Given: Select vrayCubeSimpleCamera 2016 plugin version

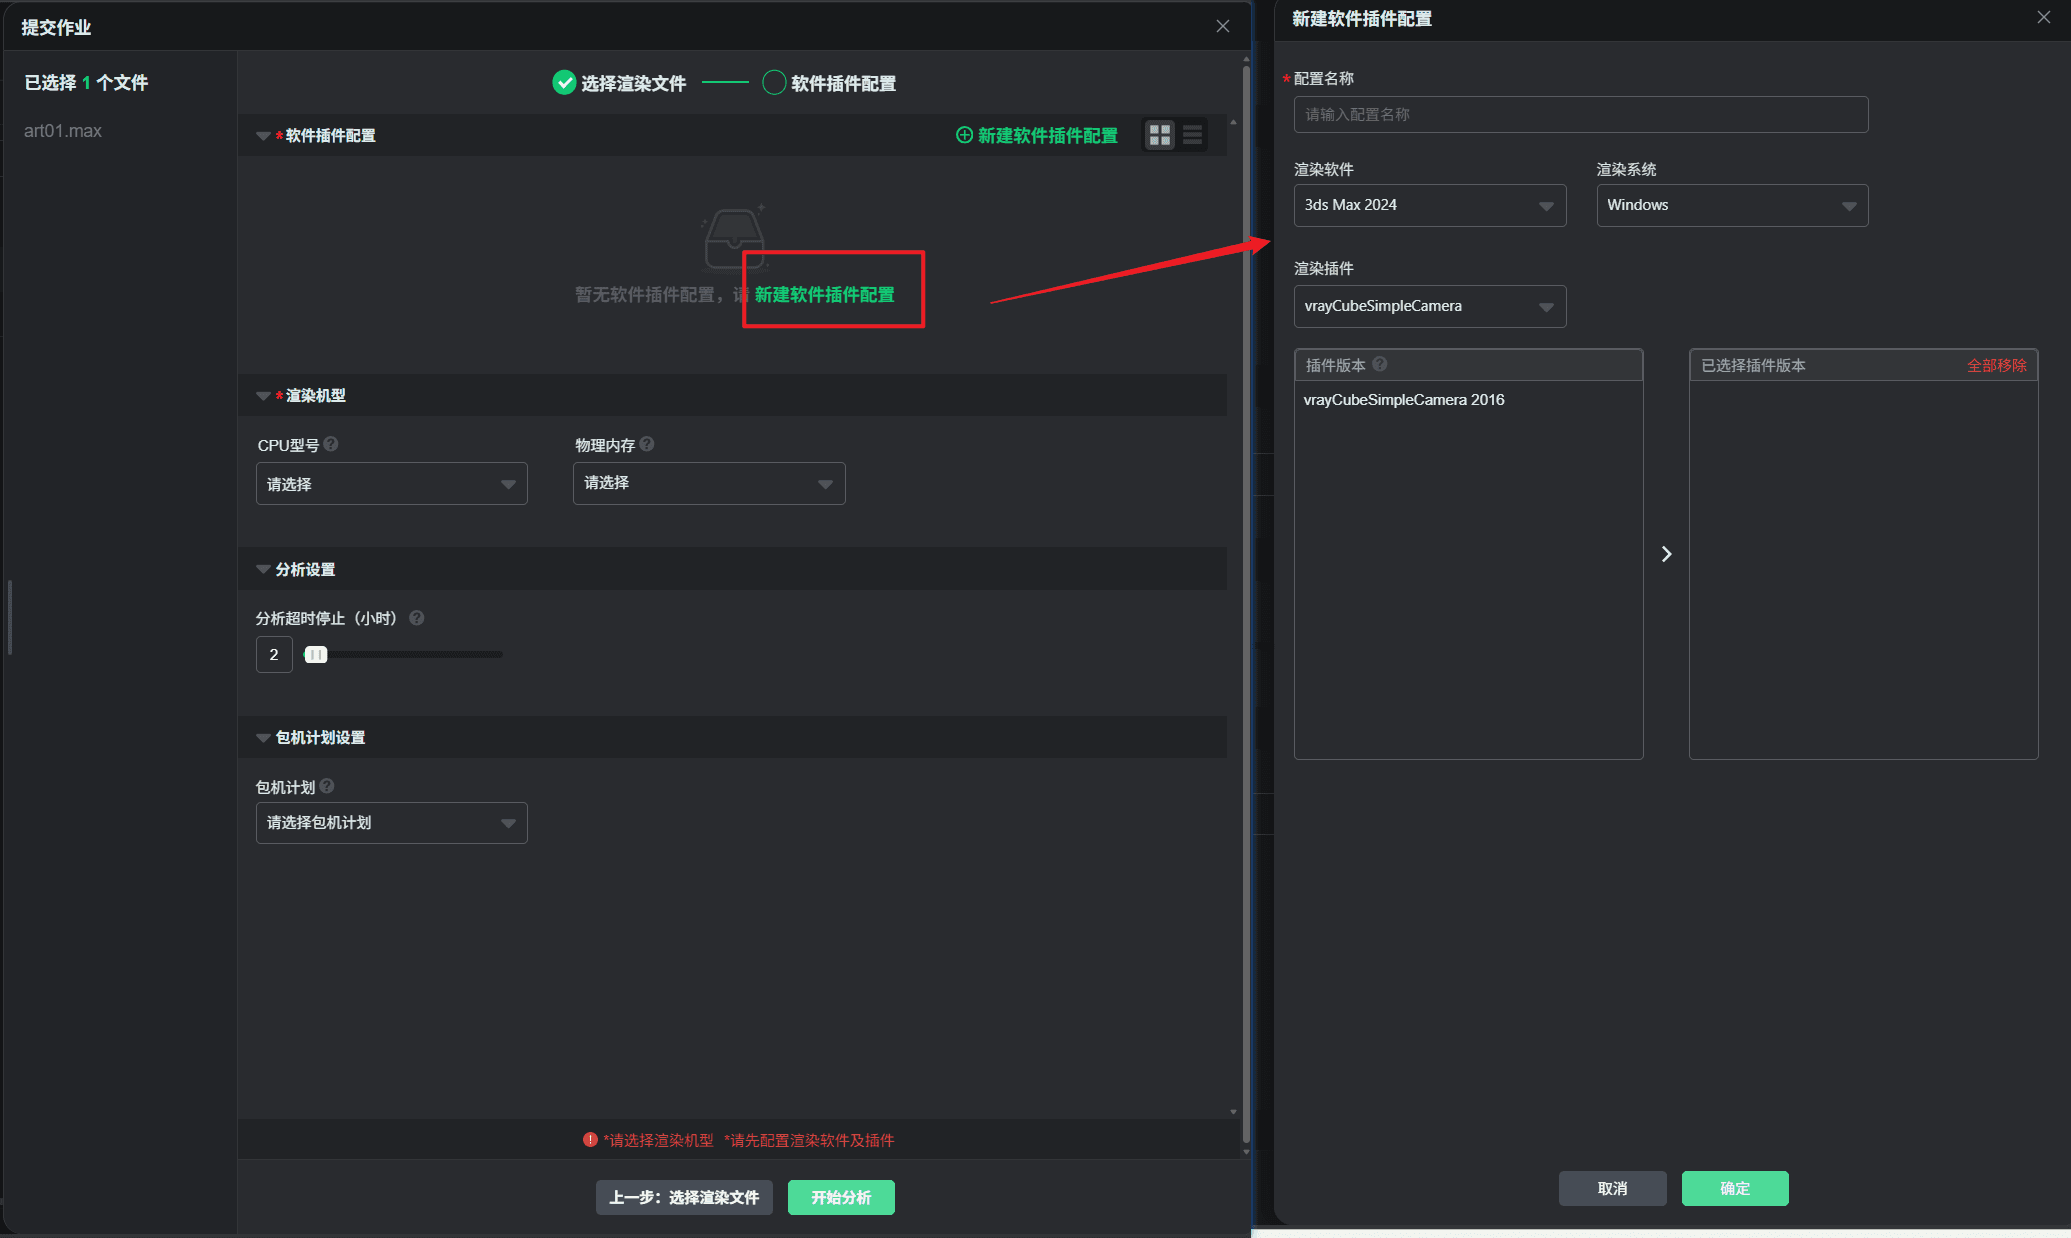Looking at the screenshot, I should pos(1404,400).
